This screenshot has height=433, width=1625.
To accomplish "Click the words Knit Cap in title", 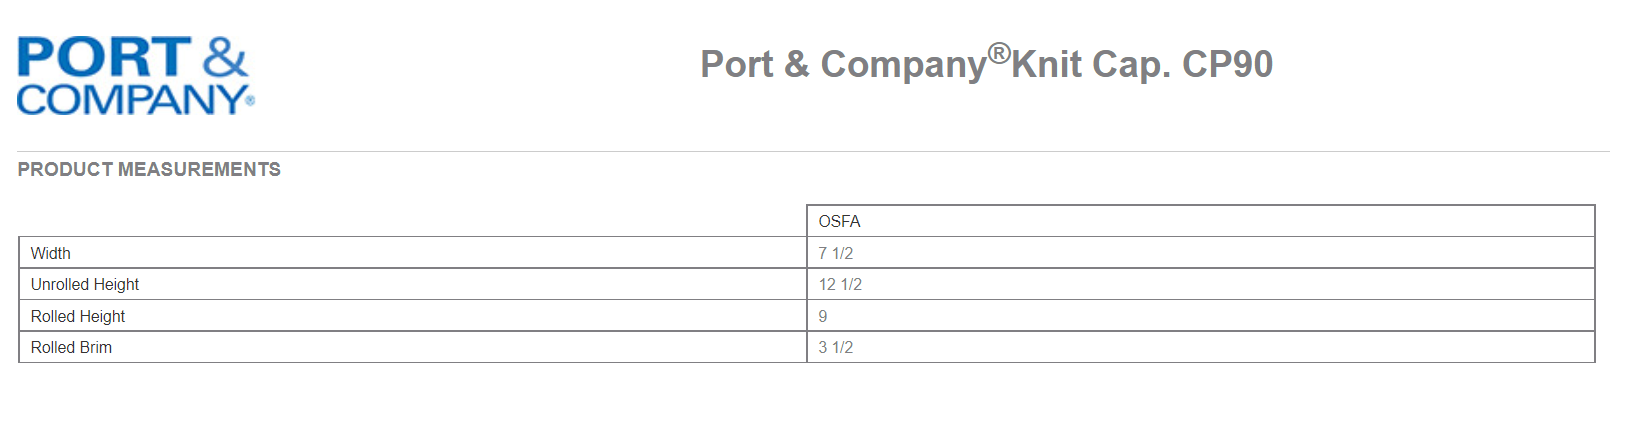I will 1089,64.
